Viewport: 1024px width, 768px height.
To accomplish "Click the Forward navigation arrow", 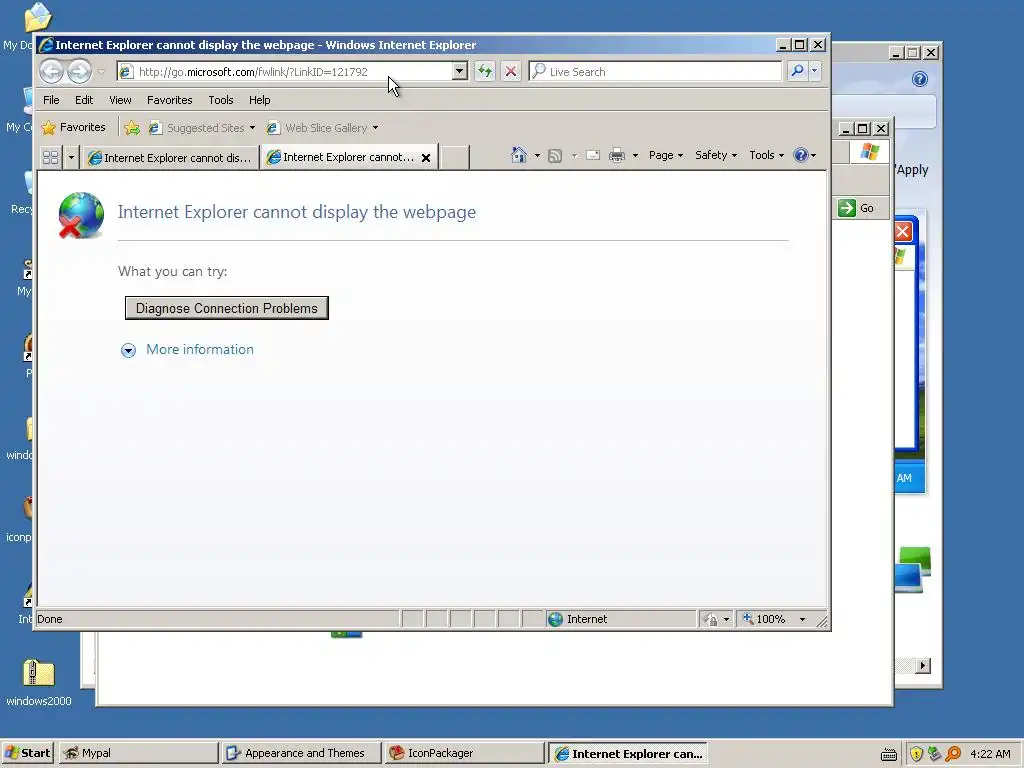I will pyautogui.click(x=79, y=71).
